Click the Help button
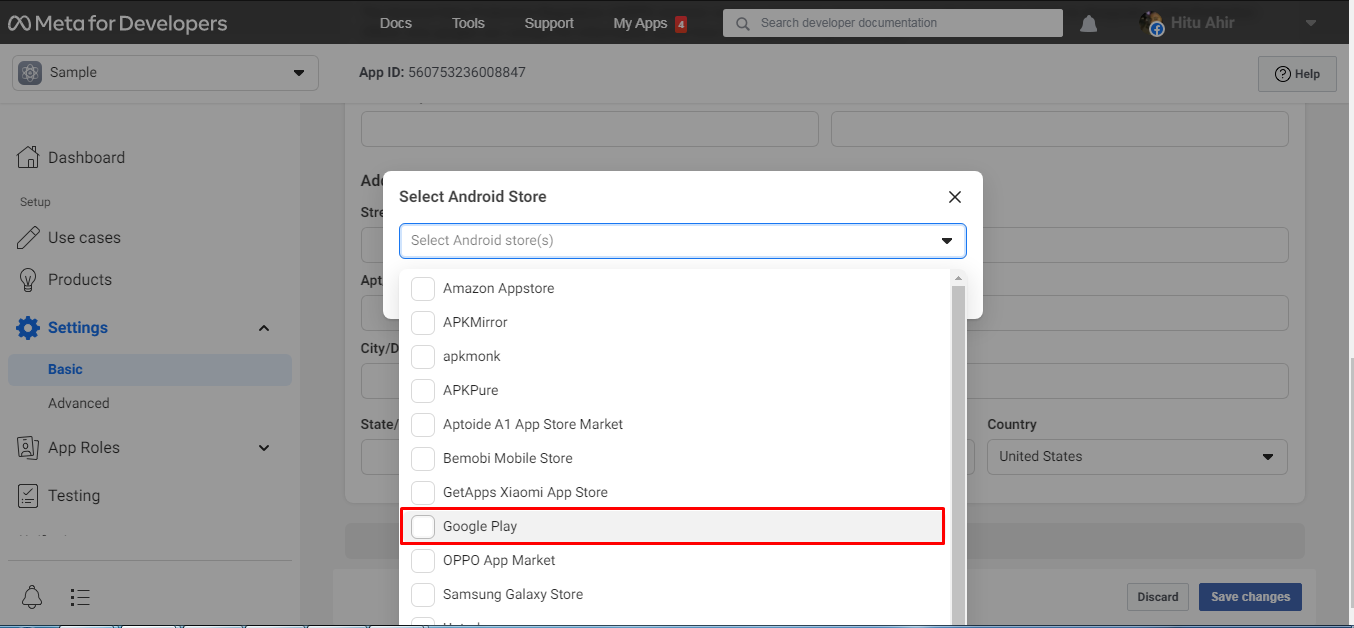The width and height of the screenshot is (1354, 628). point(1297,74)
